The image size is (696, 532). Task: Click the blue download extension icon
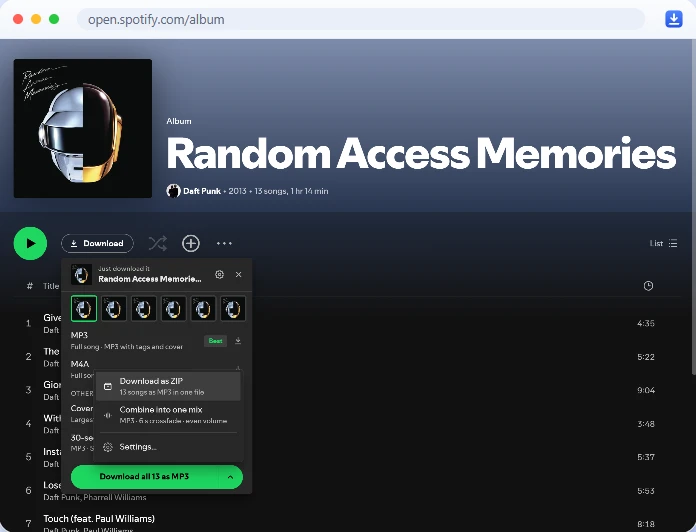click(x=673, y=19)
